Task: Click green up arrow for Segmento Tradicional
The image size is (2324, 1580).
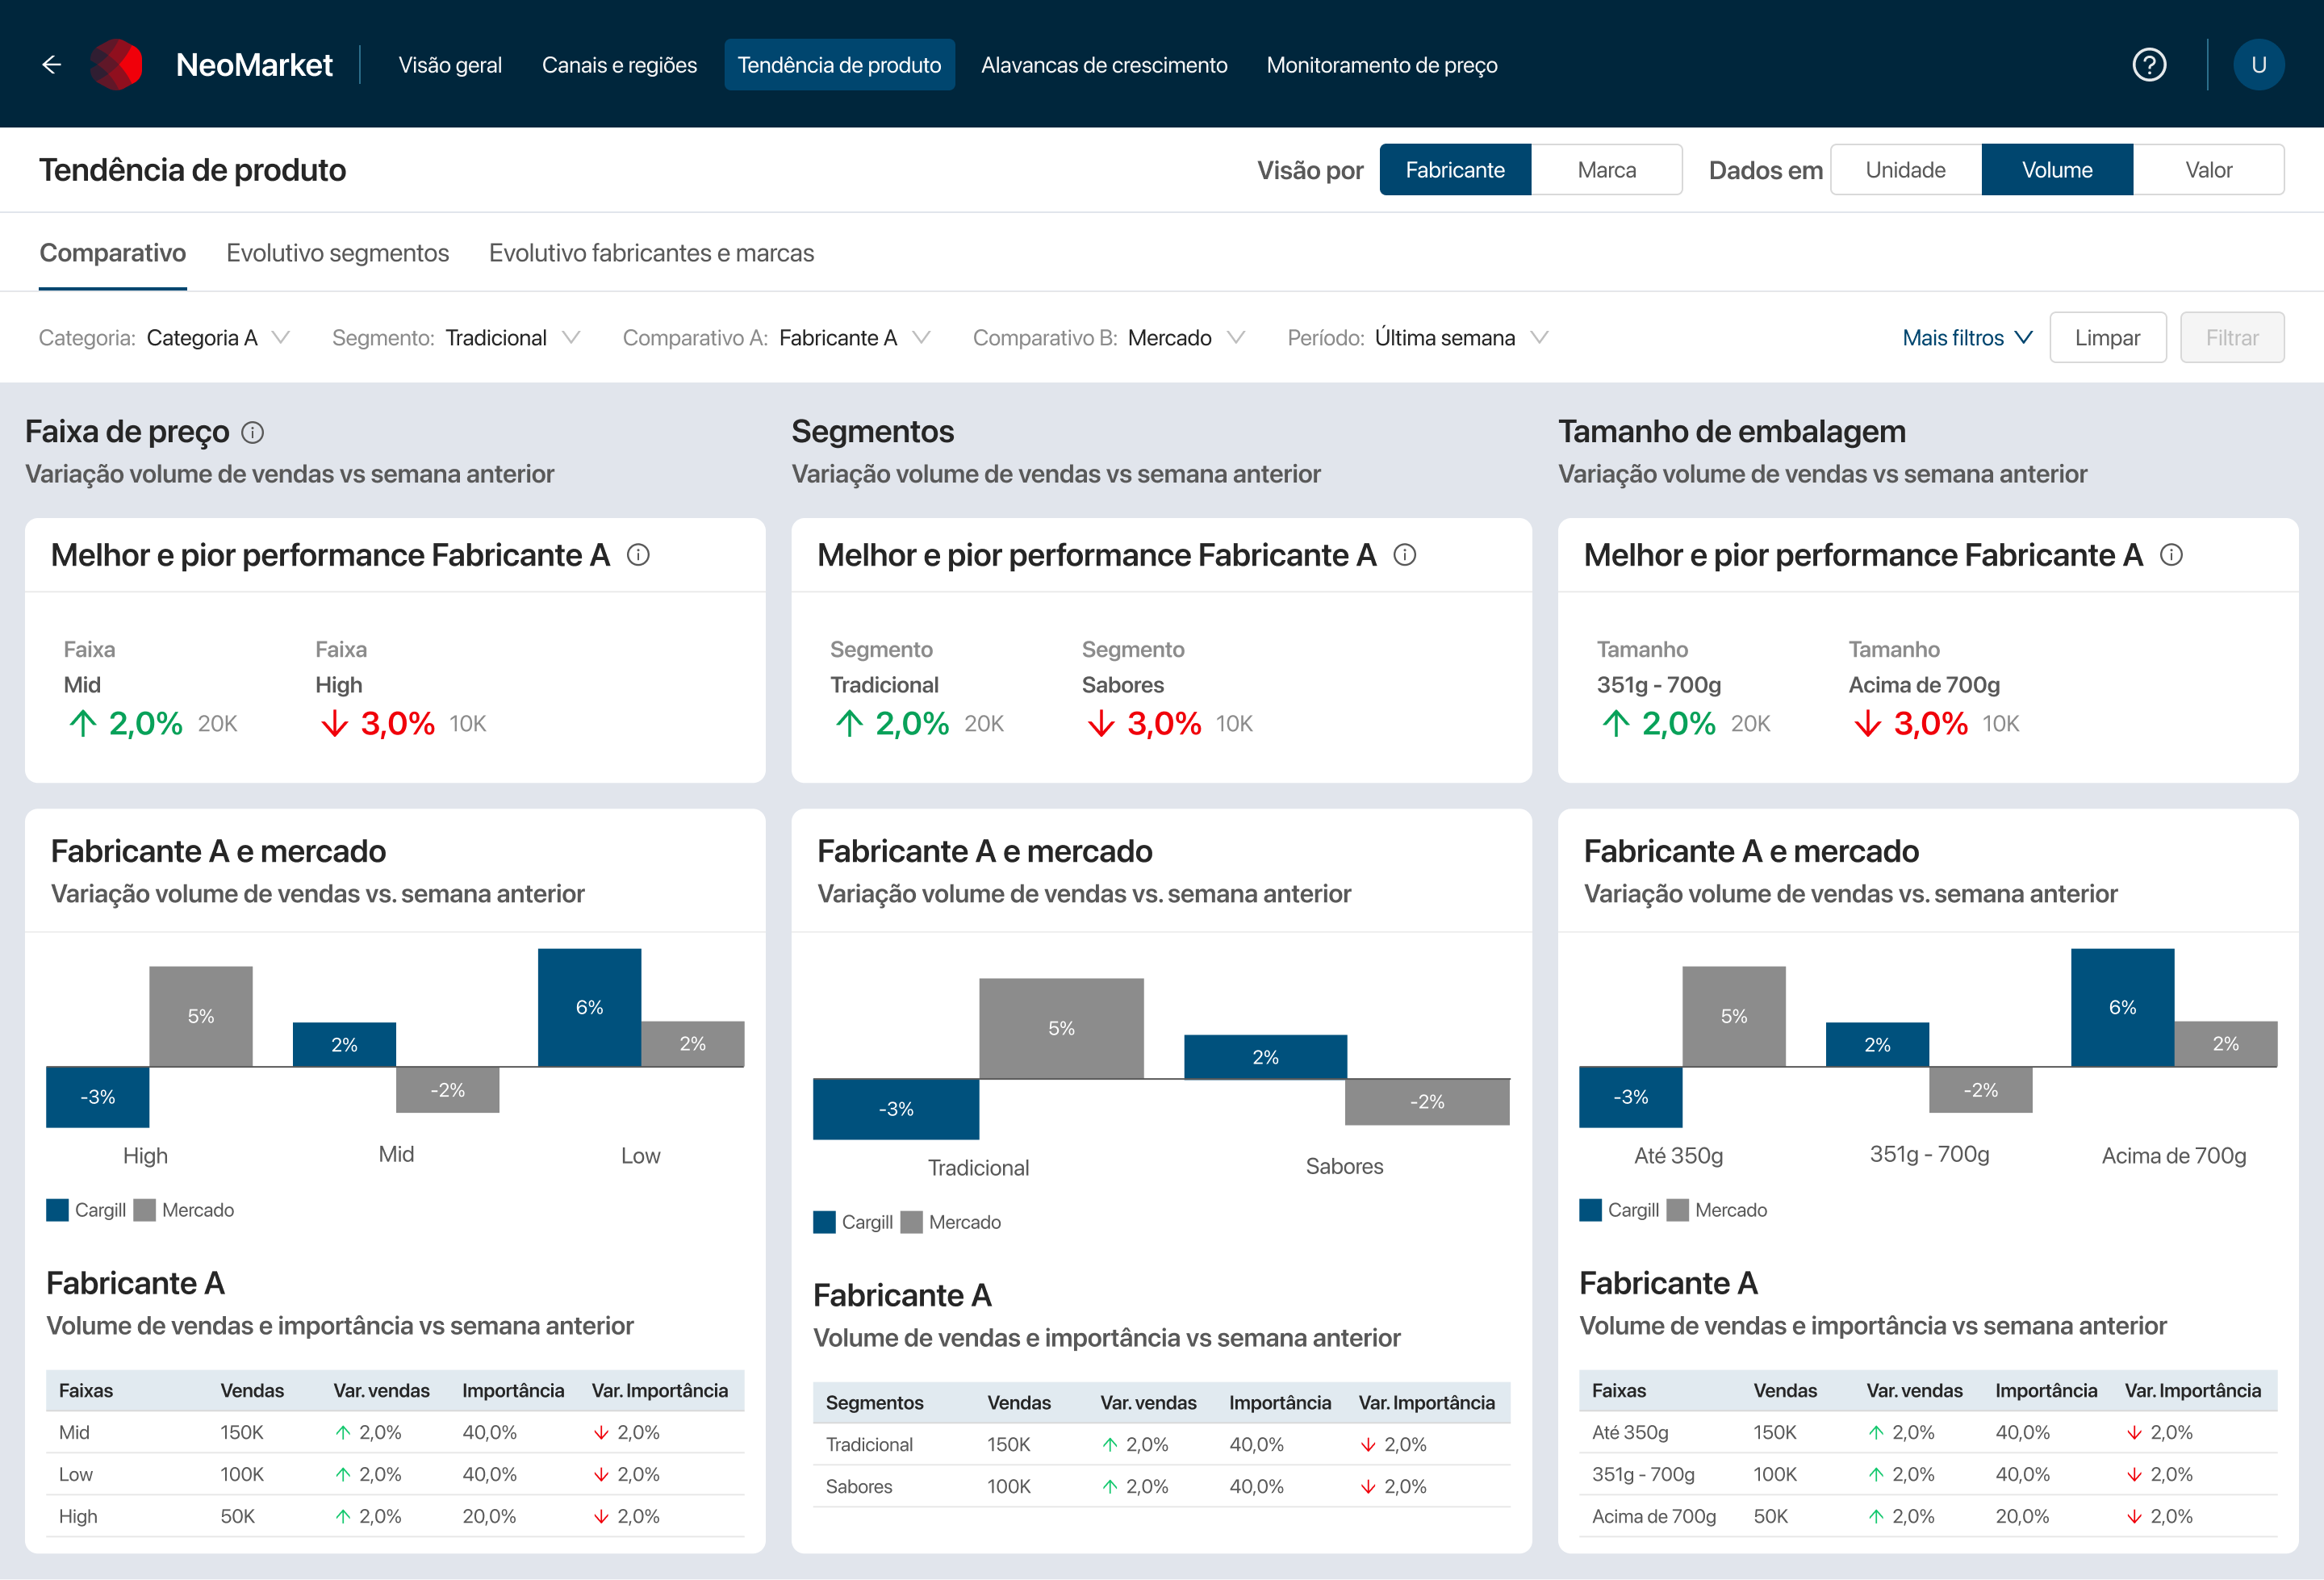Action: click(849, 723)
